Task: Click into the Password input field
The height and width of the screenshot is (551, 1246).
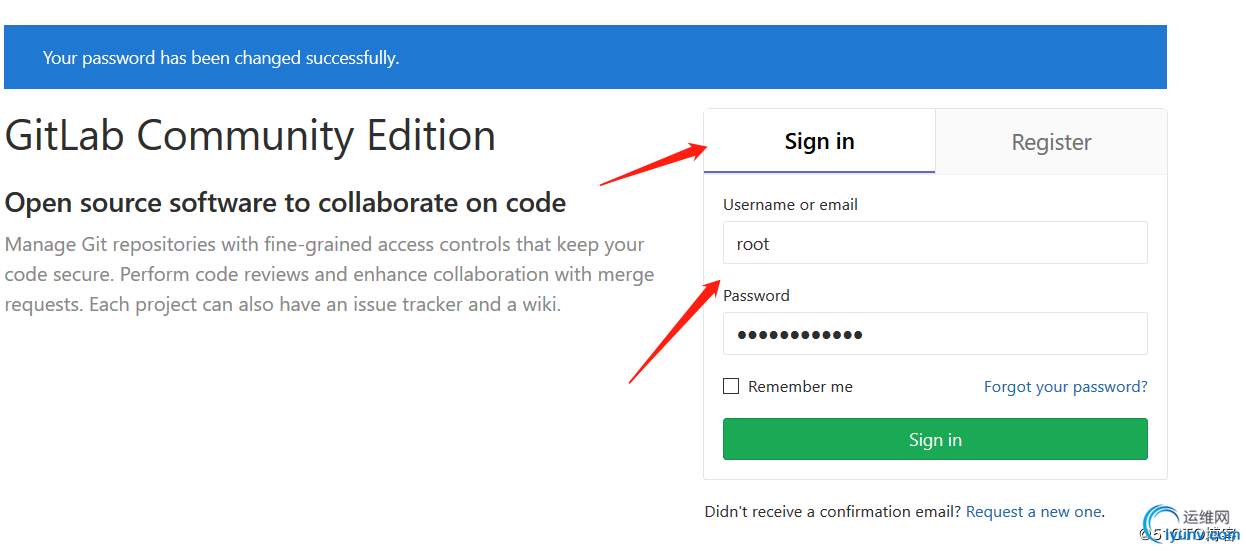Action: pos(935,333)
